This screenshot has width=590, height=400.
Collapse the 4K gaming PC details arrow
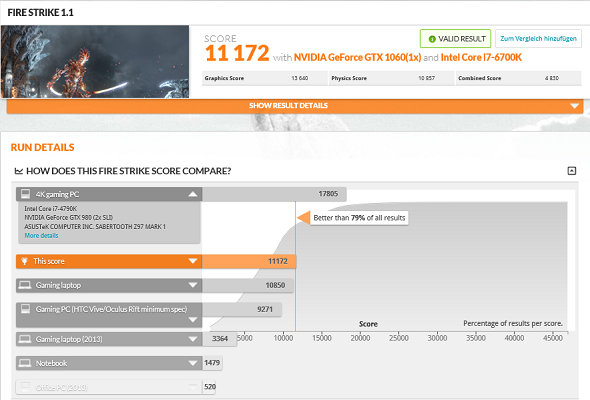pos(193,194)
